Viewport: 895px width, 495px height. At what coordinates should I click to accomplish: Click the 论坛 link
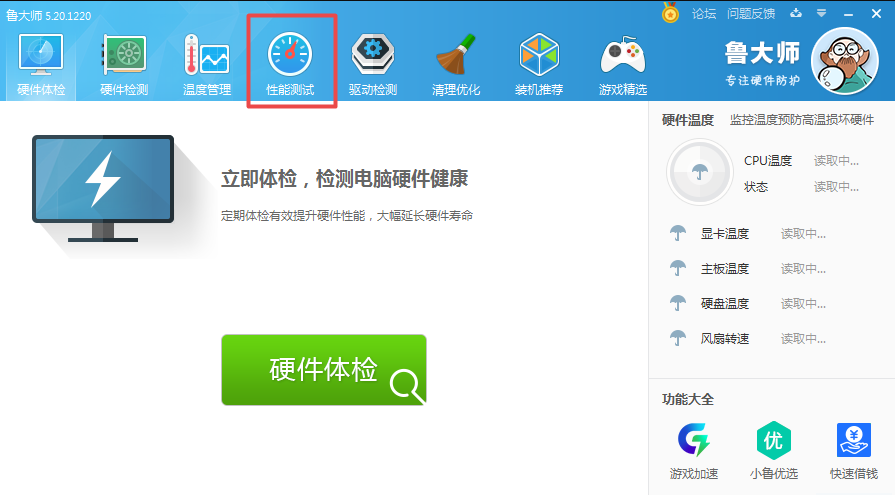point(704,14)
